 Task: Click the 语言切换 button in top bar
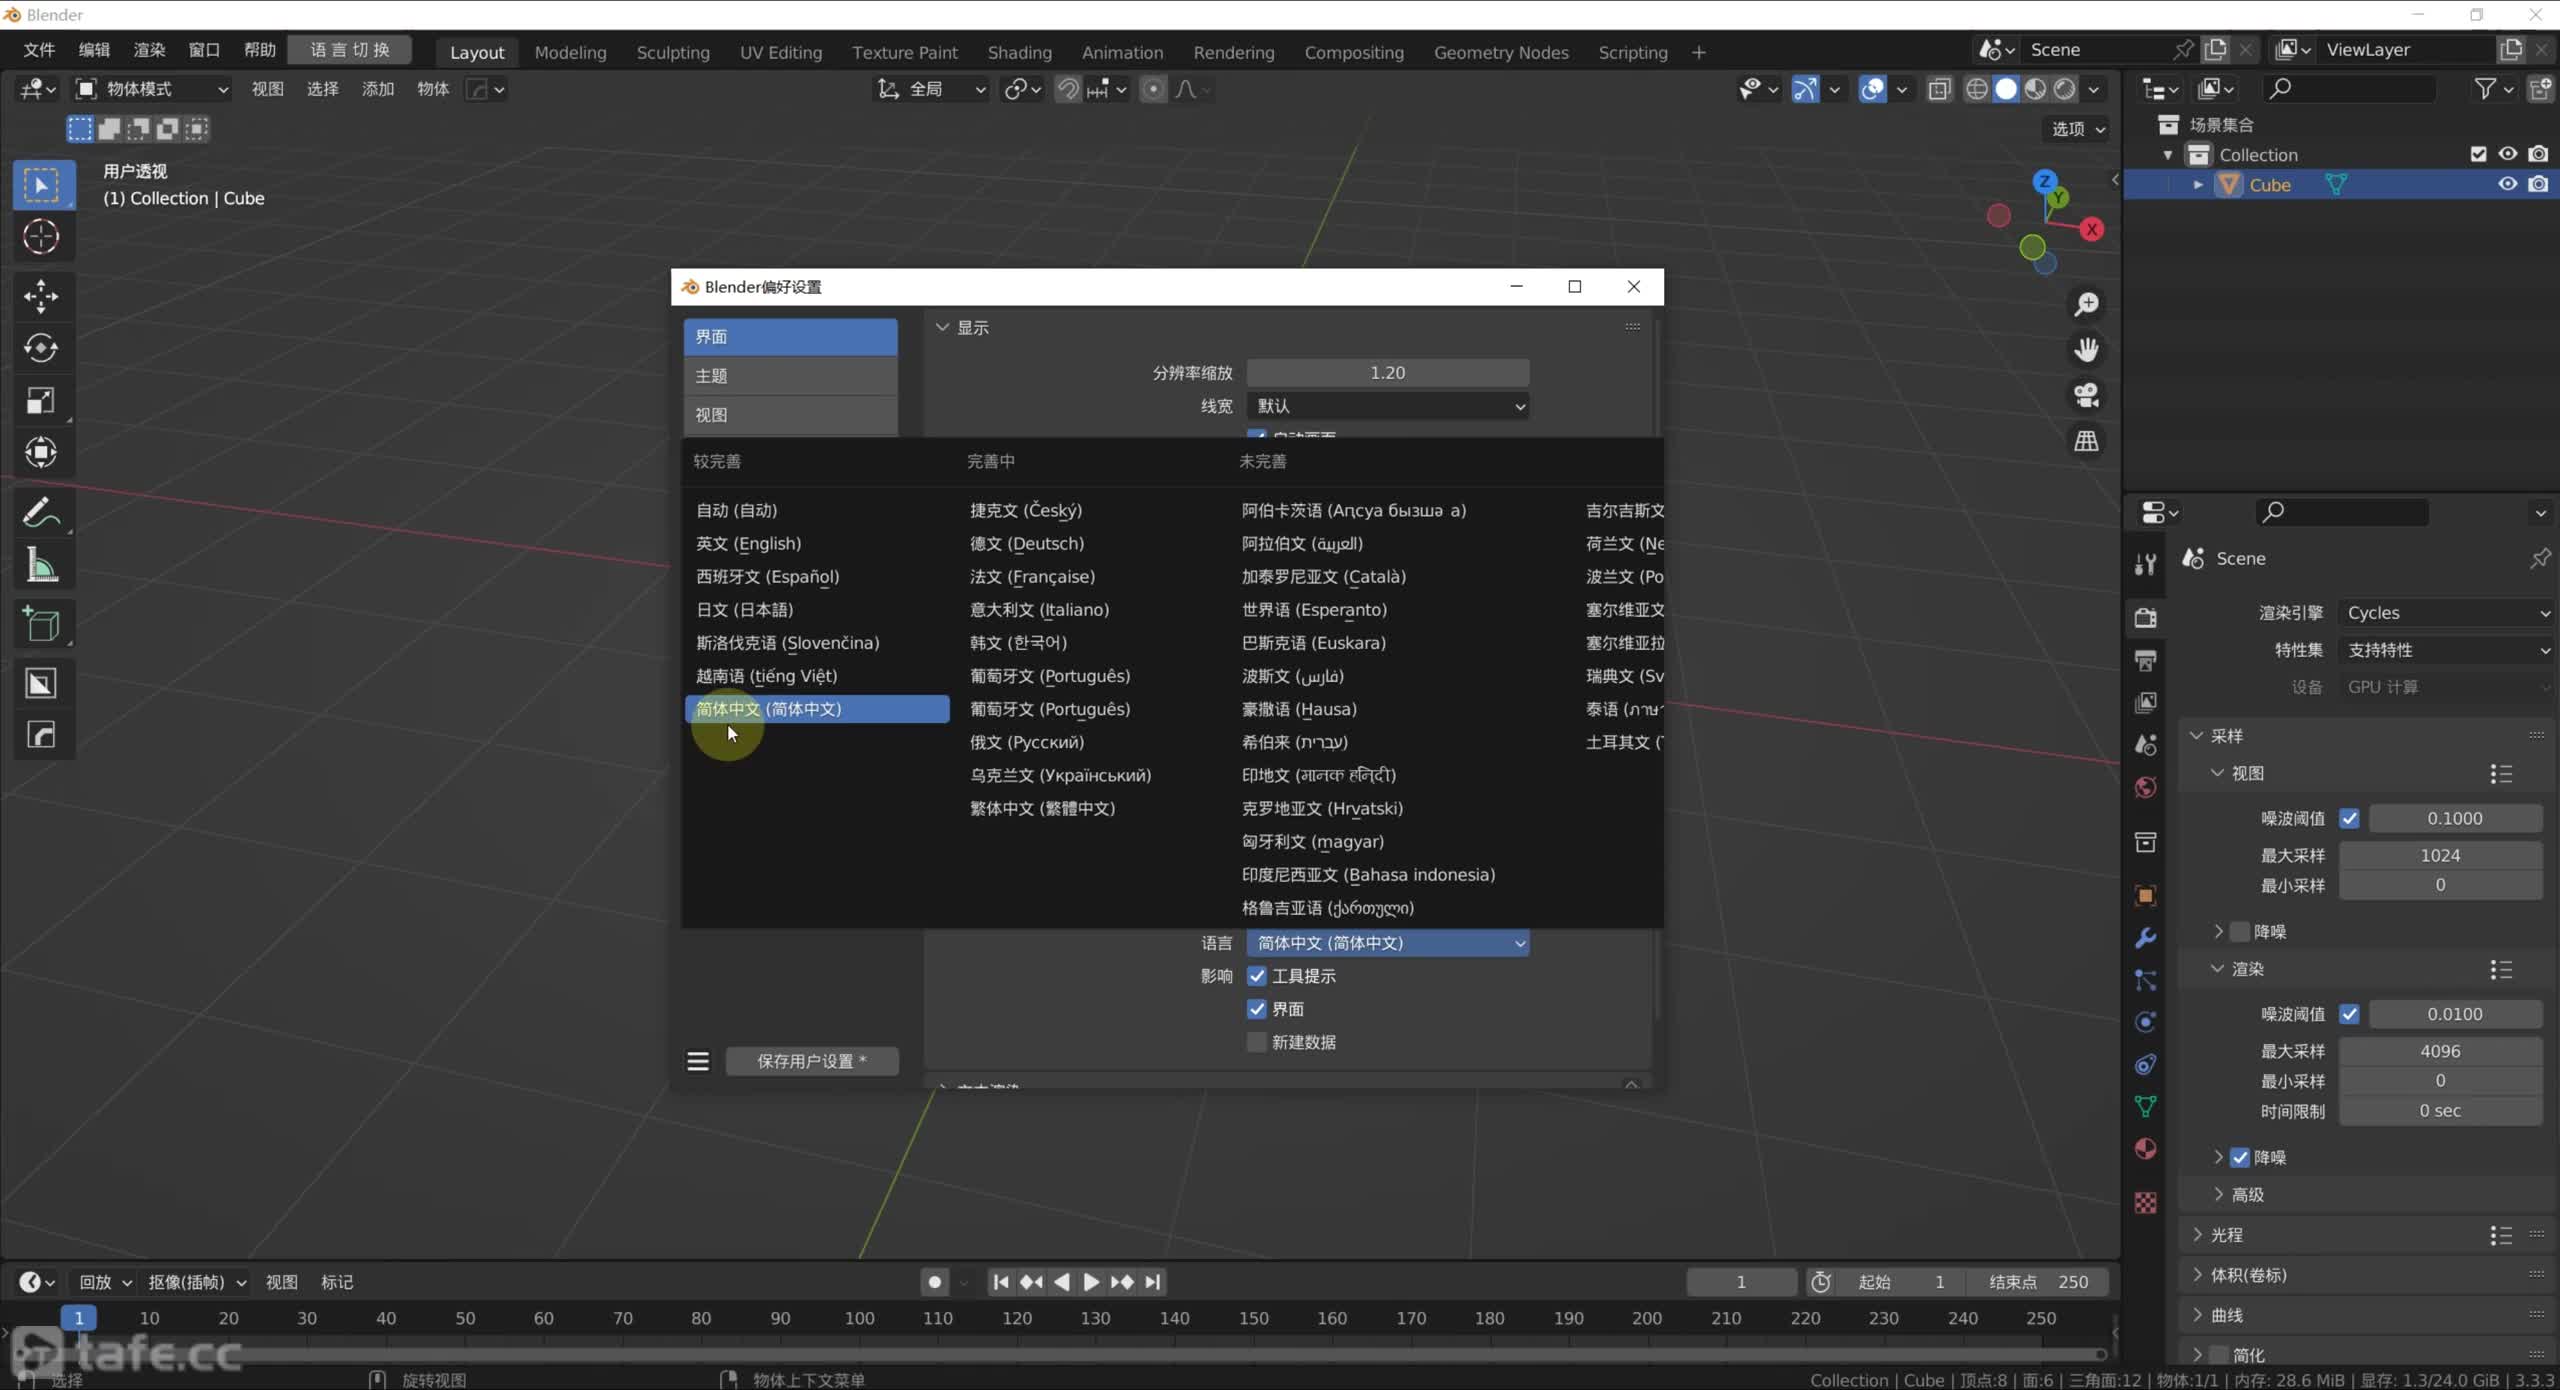(350, 50)
